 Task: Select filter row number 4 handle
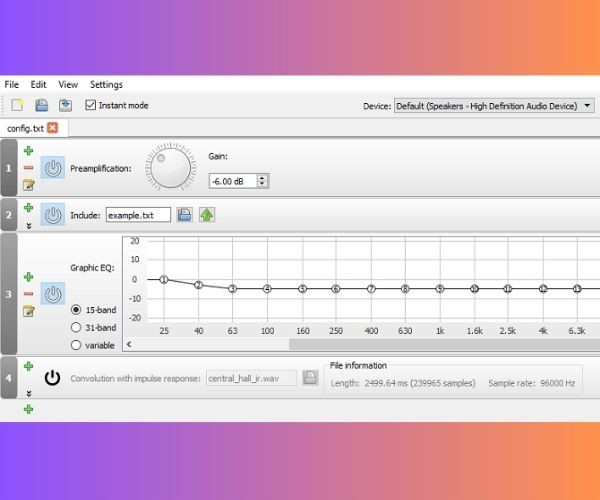coord(9,378)
